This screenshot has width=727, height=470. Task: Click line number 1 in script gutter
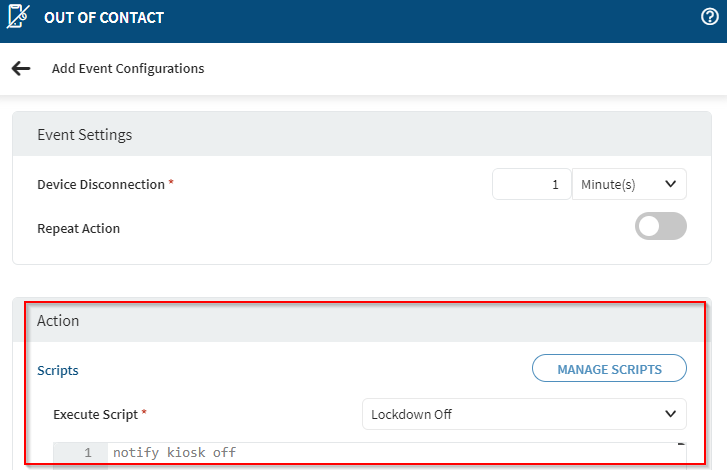(x=88, y=453)
